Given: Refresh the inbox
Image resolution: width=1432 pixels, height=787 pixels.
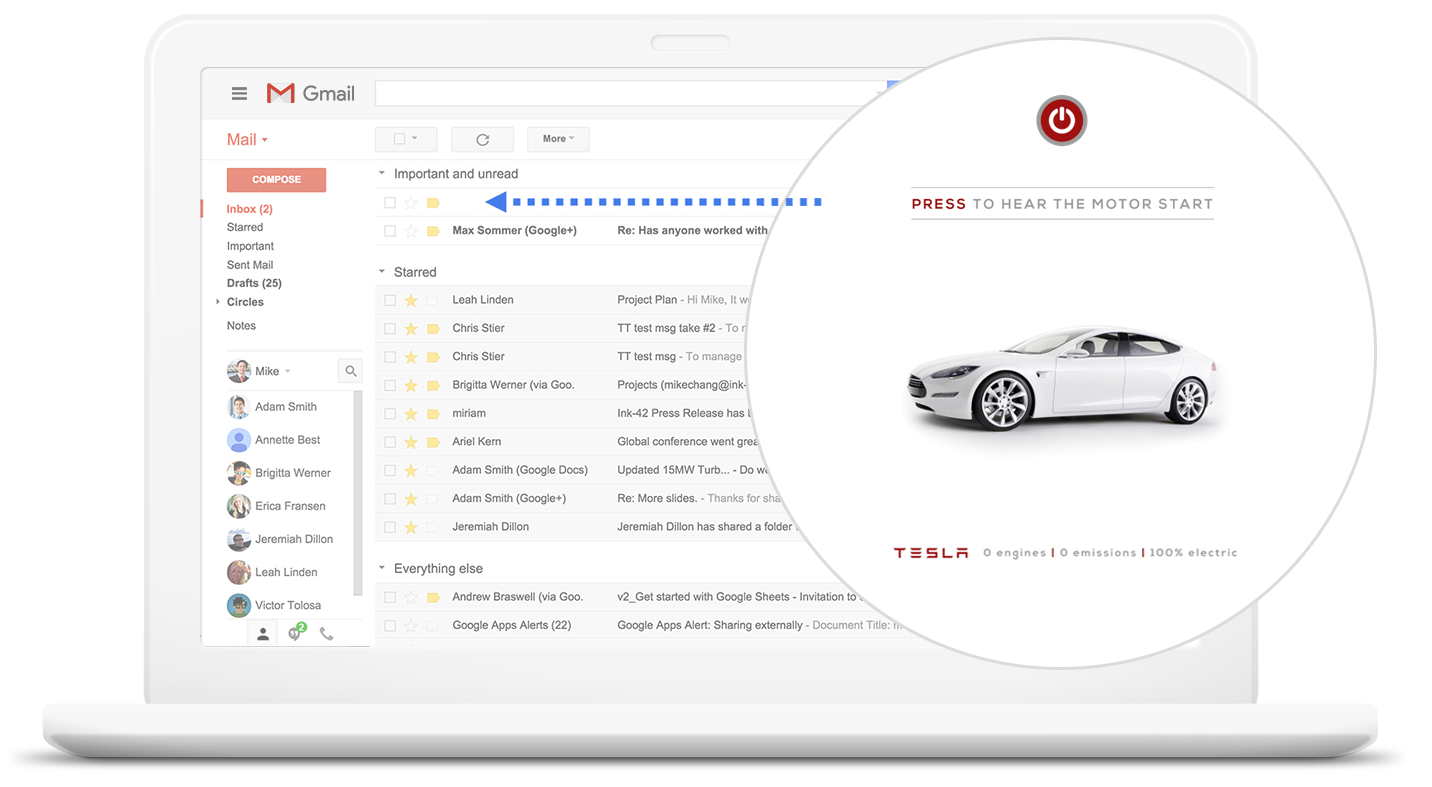Looking at the screenshot, I should [482, 139].
